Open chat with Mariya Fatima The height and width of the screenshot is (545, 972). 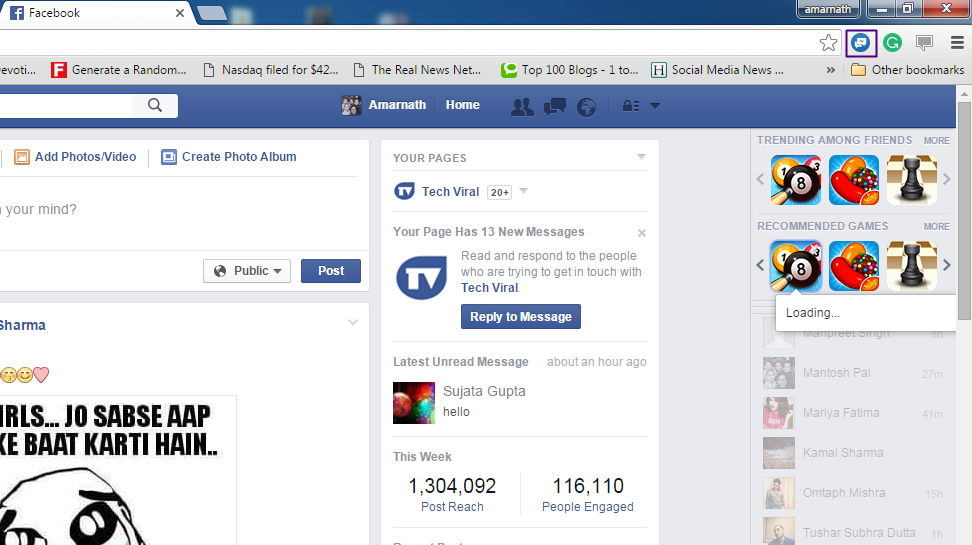click(854, 413)
